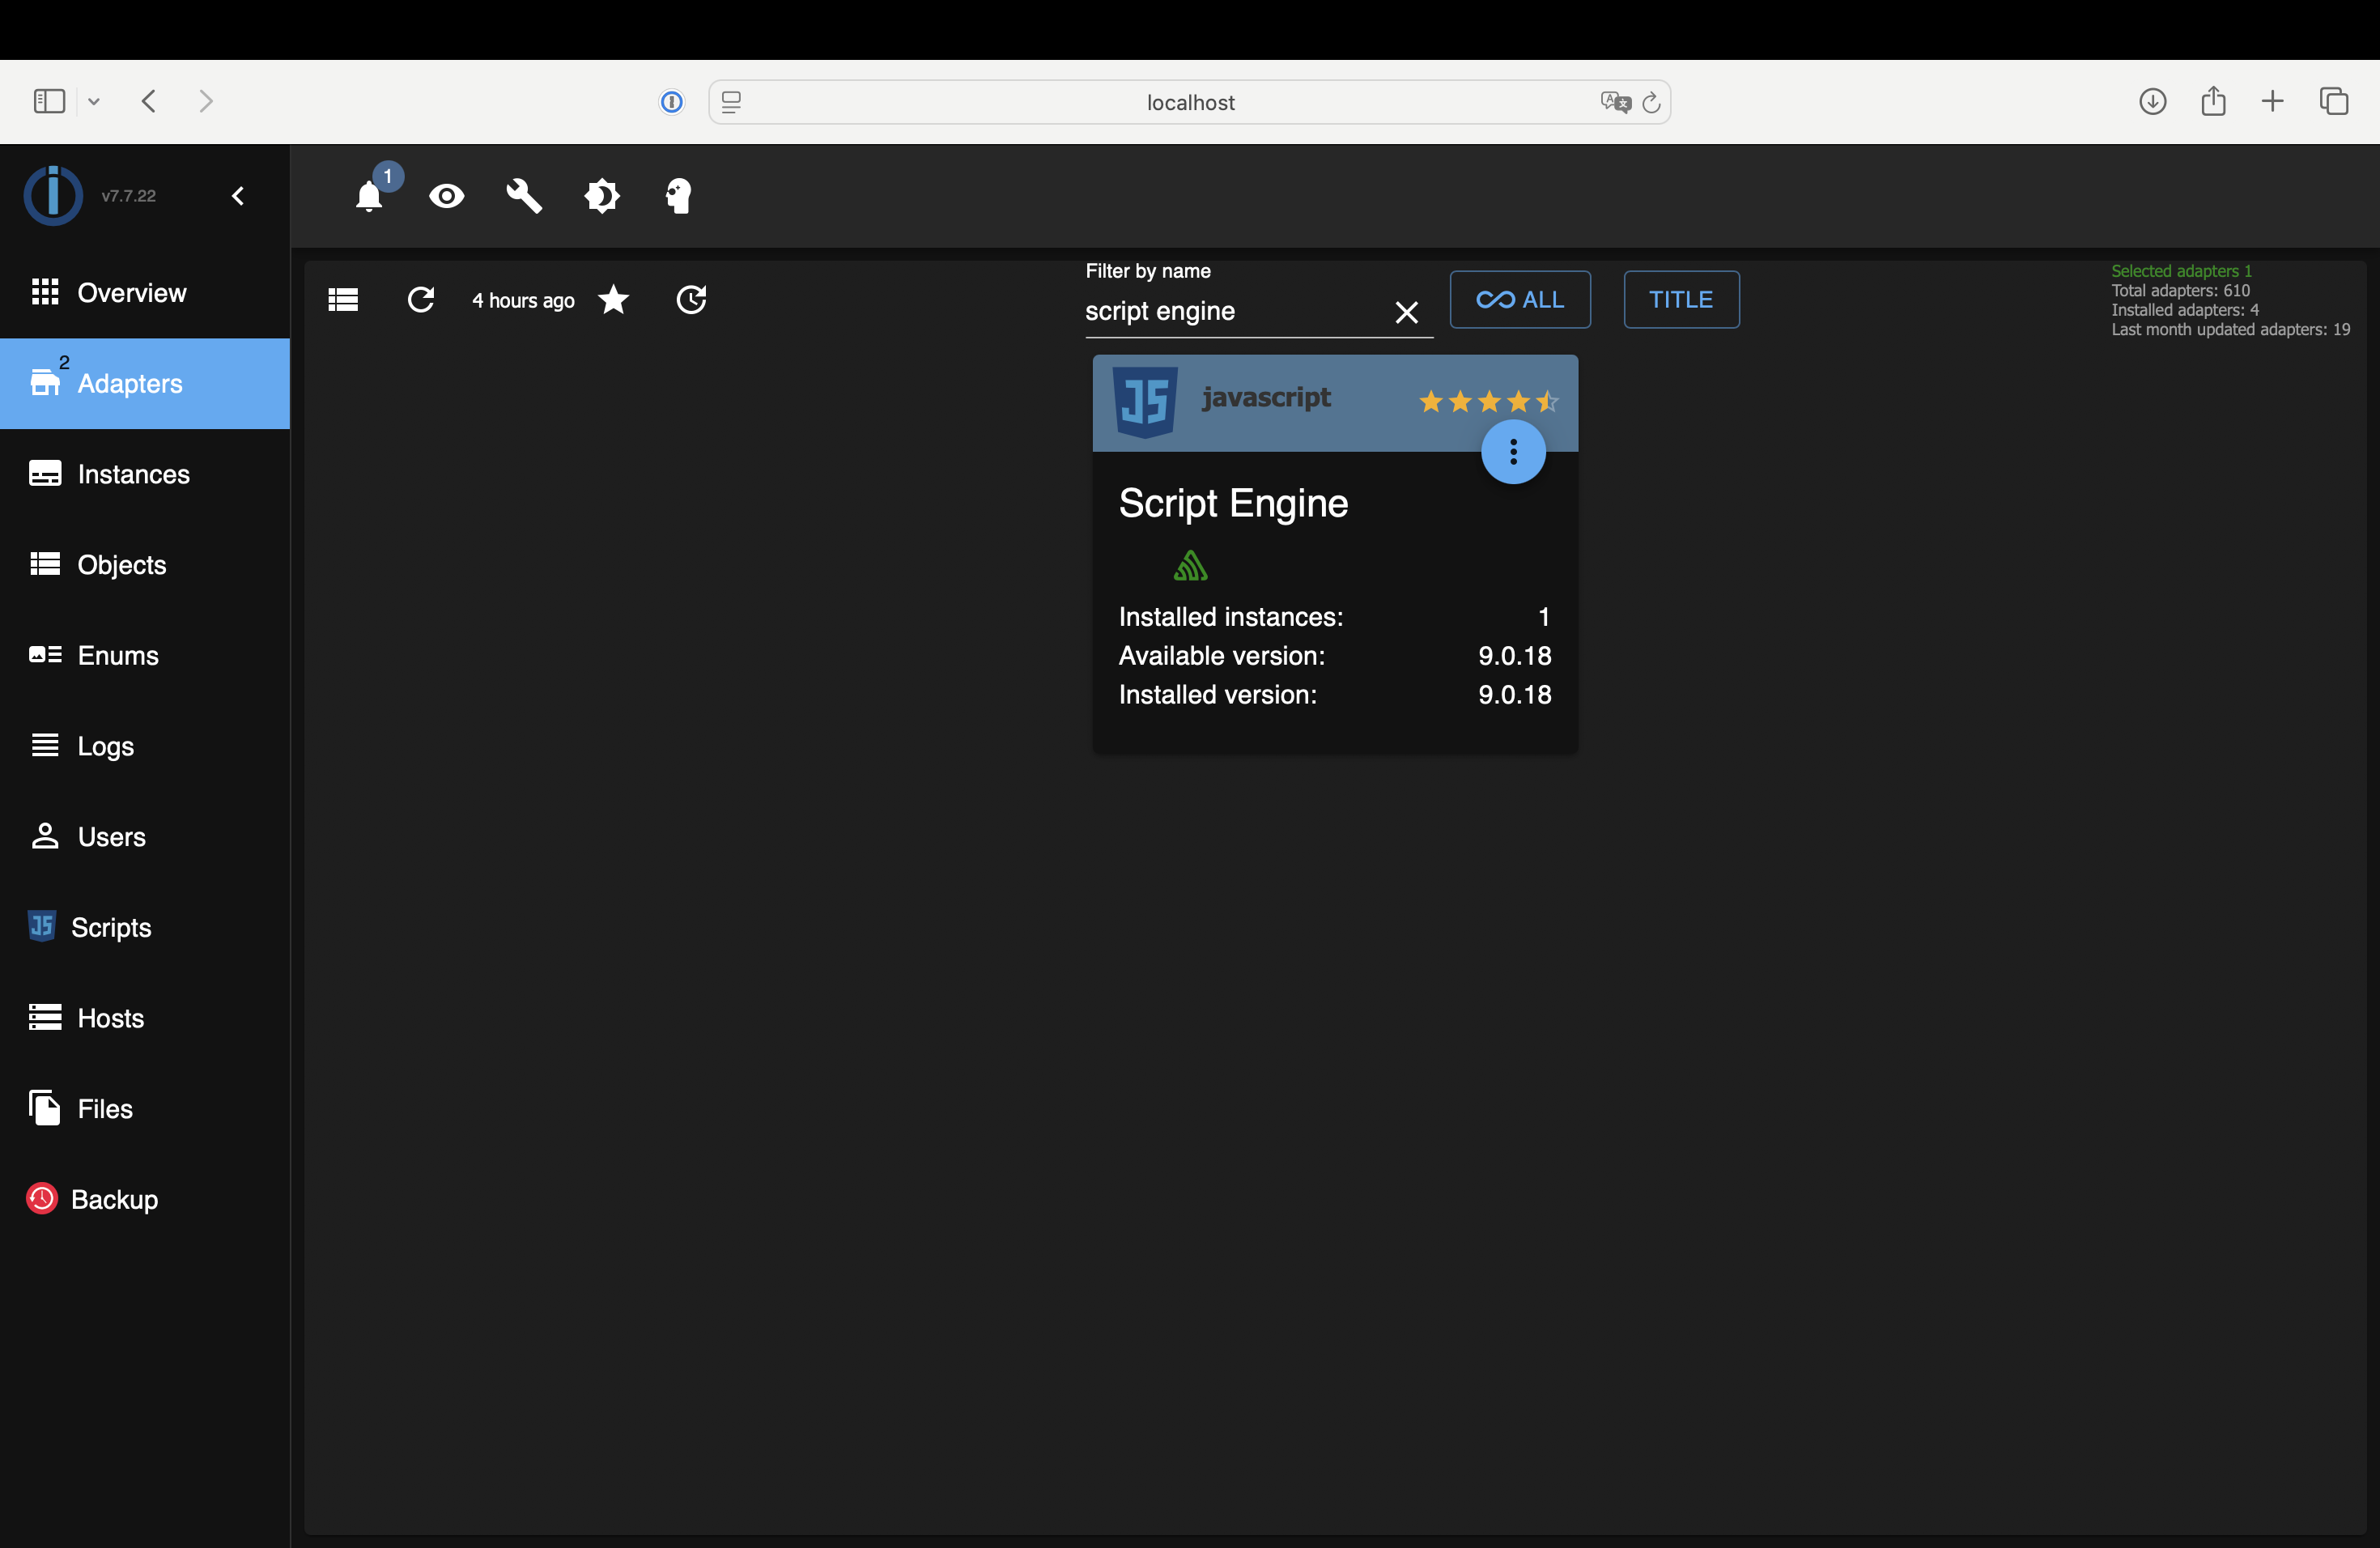View the Logs page
2380x1548 pixels.
pyautogui.click(x=145, y=746)
